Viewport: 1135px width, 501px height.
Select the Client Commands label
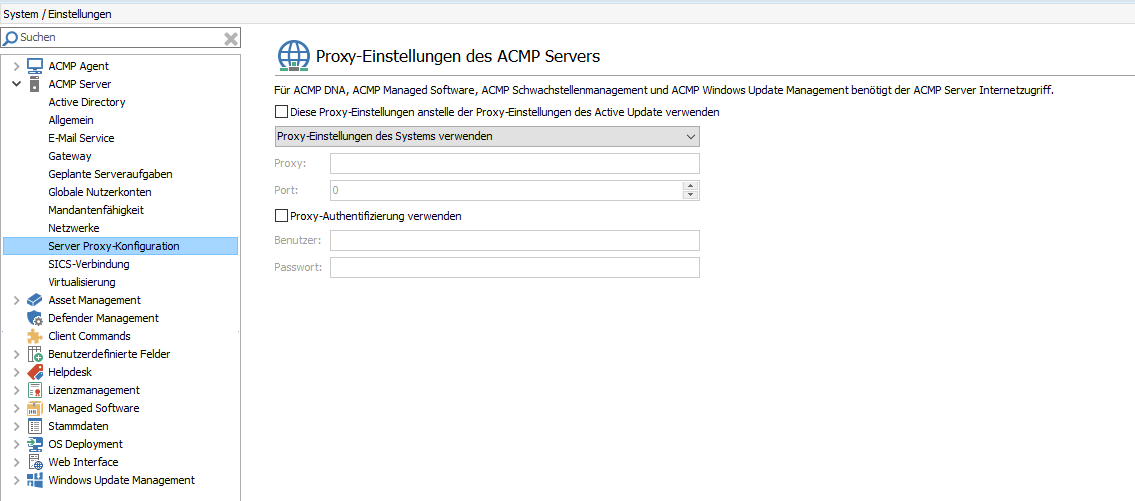pos(89,336)
